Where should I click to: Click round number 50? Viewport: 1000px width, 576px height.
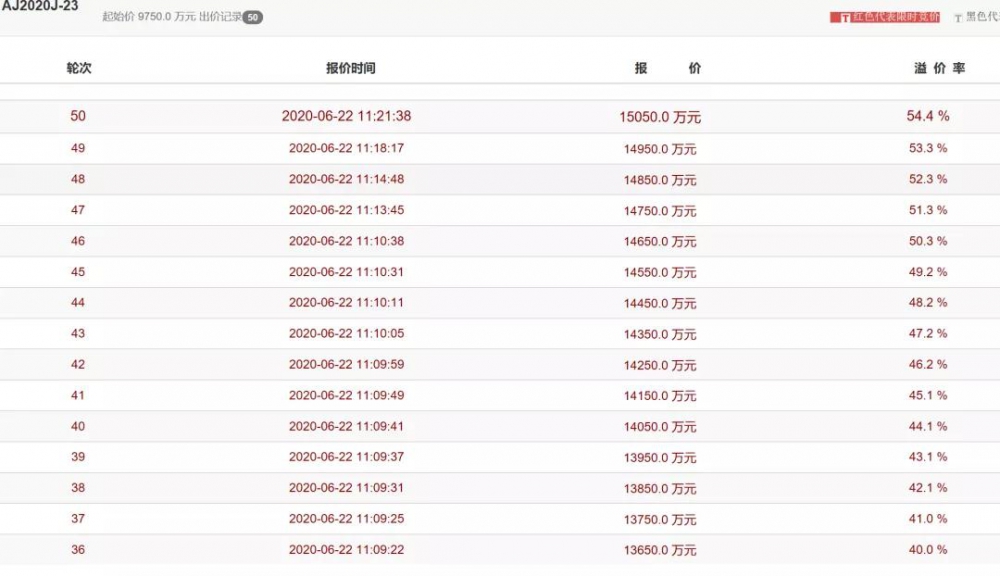pyautogui.click(x=78, y=115)
